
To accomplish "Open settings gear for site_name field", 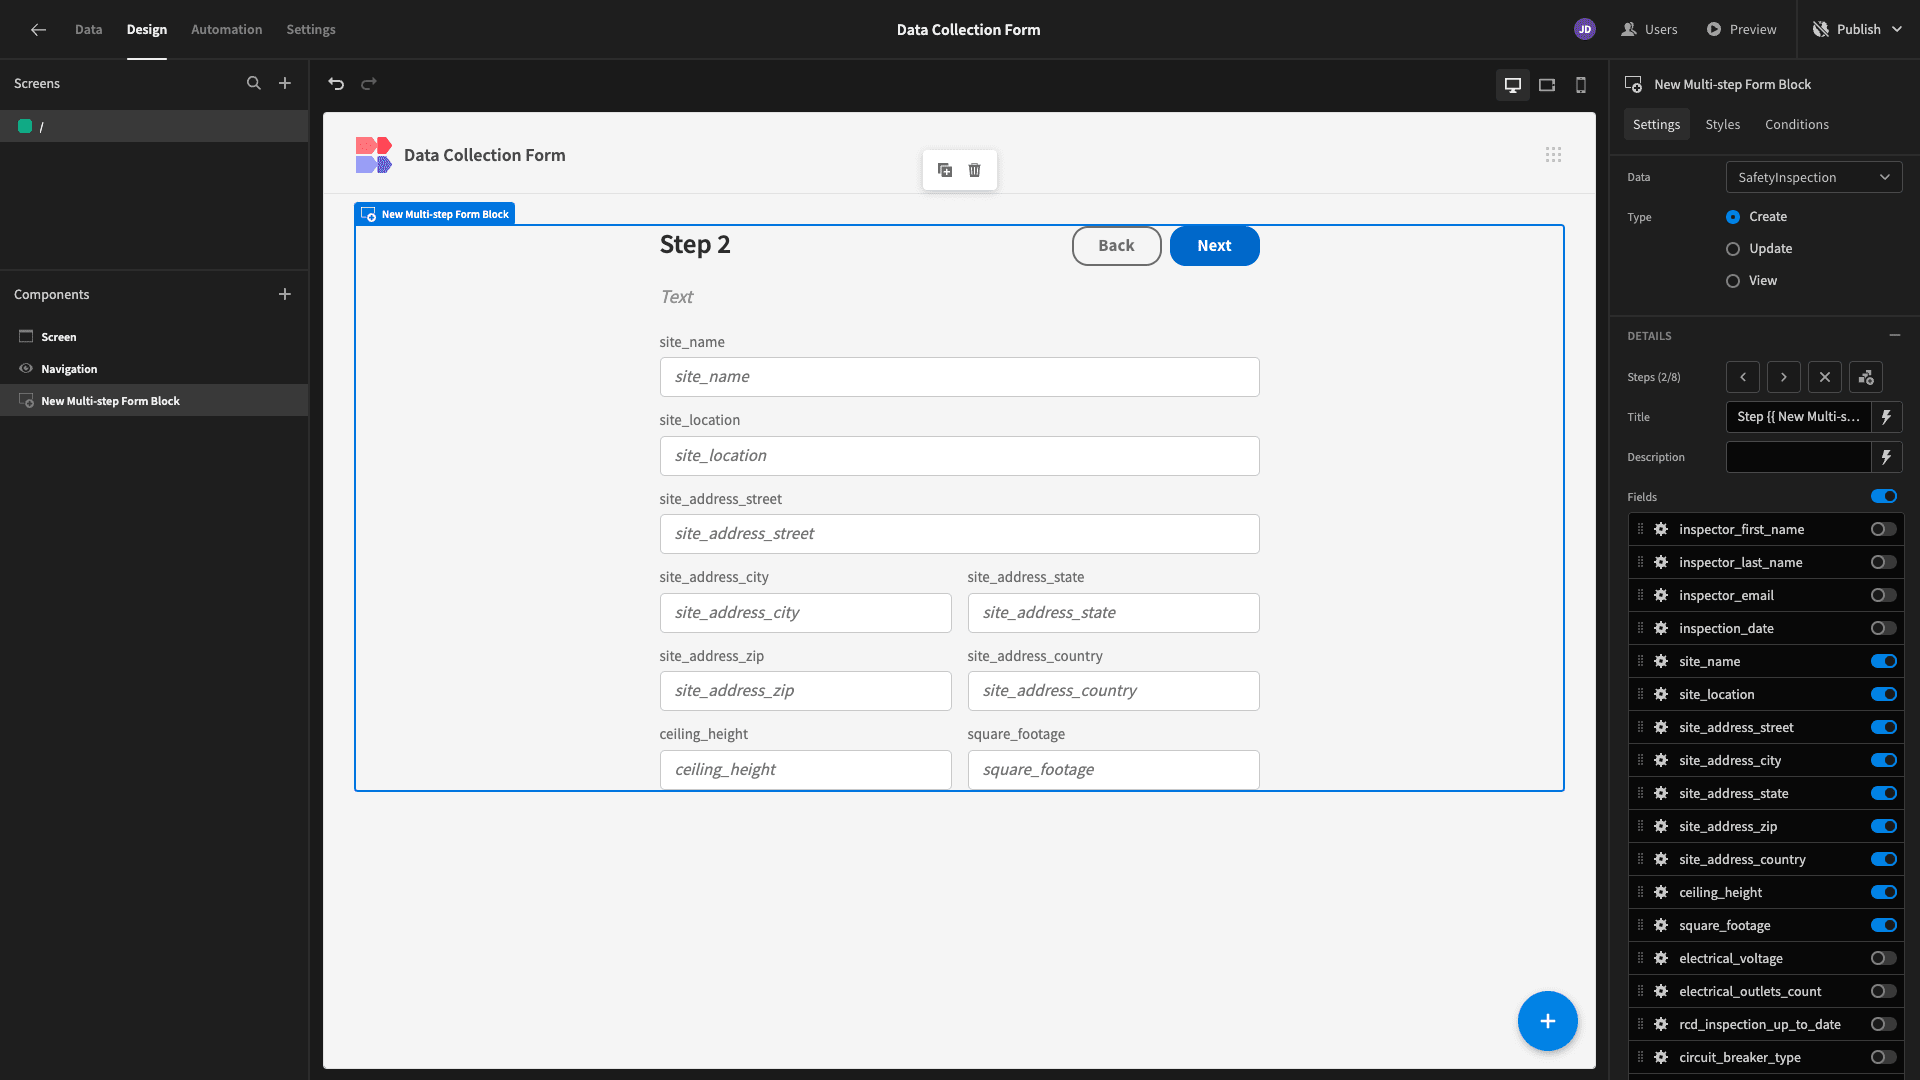I will point(1661,661).
